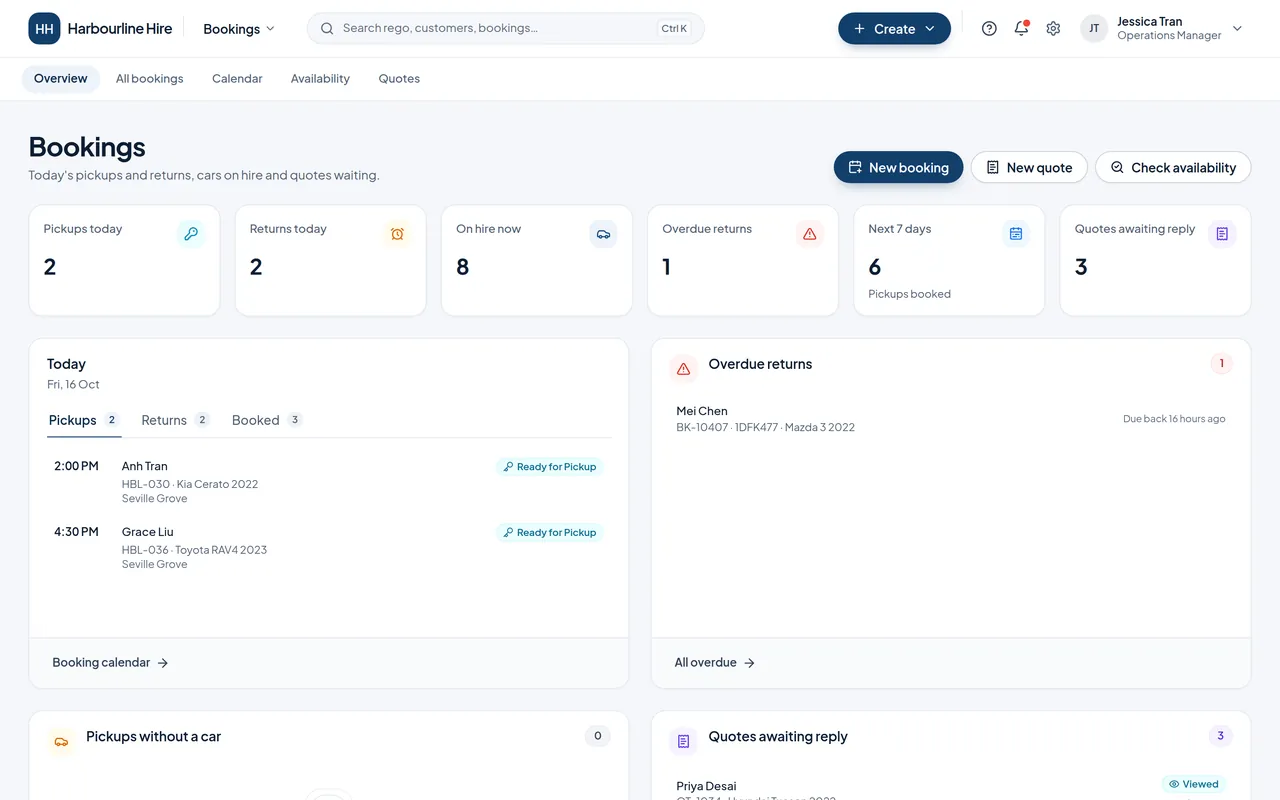Click Ready for Pickup badge for Grace Liu
1280x800 pixels.
[550, 533]
